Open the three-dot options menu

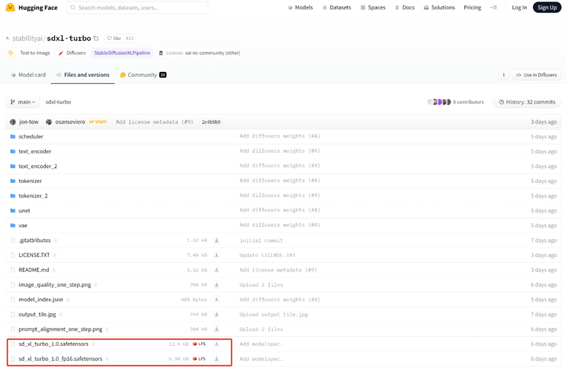click(x=503, y=75)
